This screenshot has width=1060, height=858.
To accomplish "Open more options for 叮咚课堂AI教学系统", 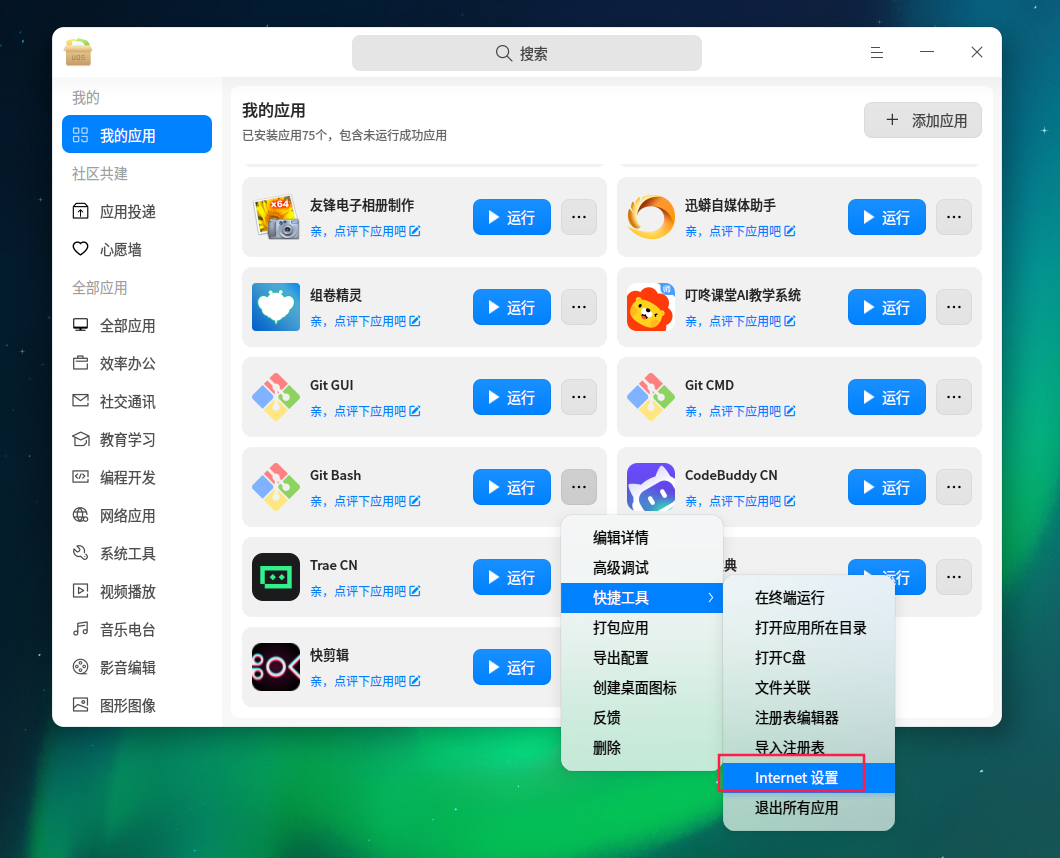I will pyautogui.click(x=954, y=307).
